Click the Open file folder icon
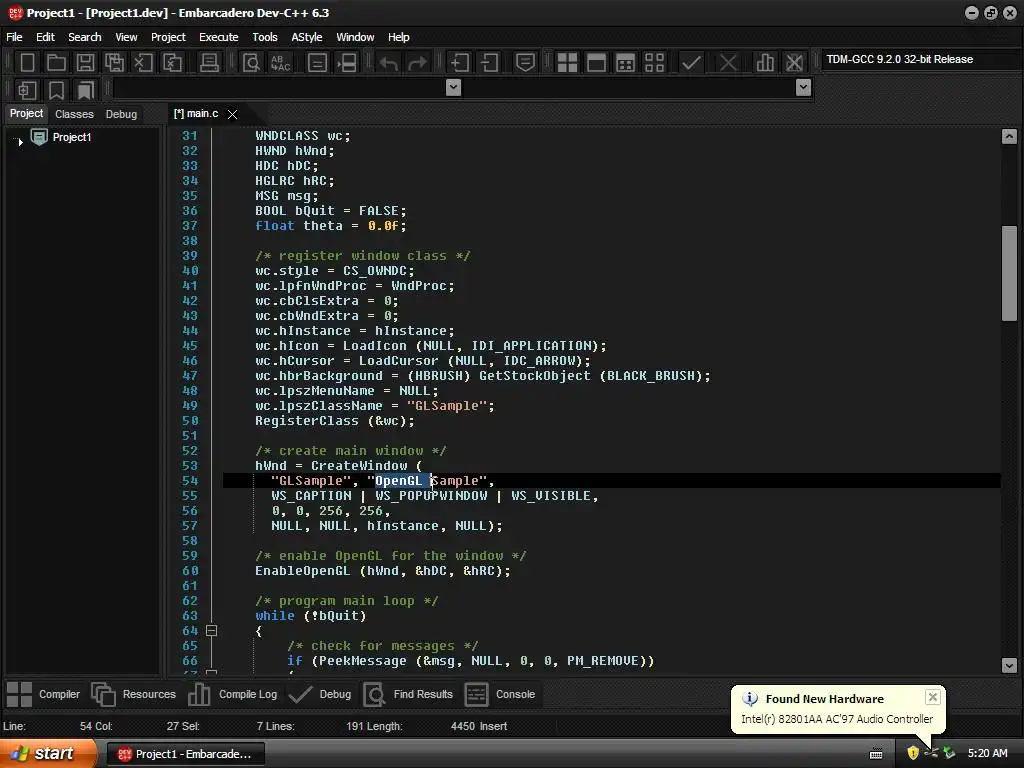Viewport: 1024px width, 768px height. point(56,63)
